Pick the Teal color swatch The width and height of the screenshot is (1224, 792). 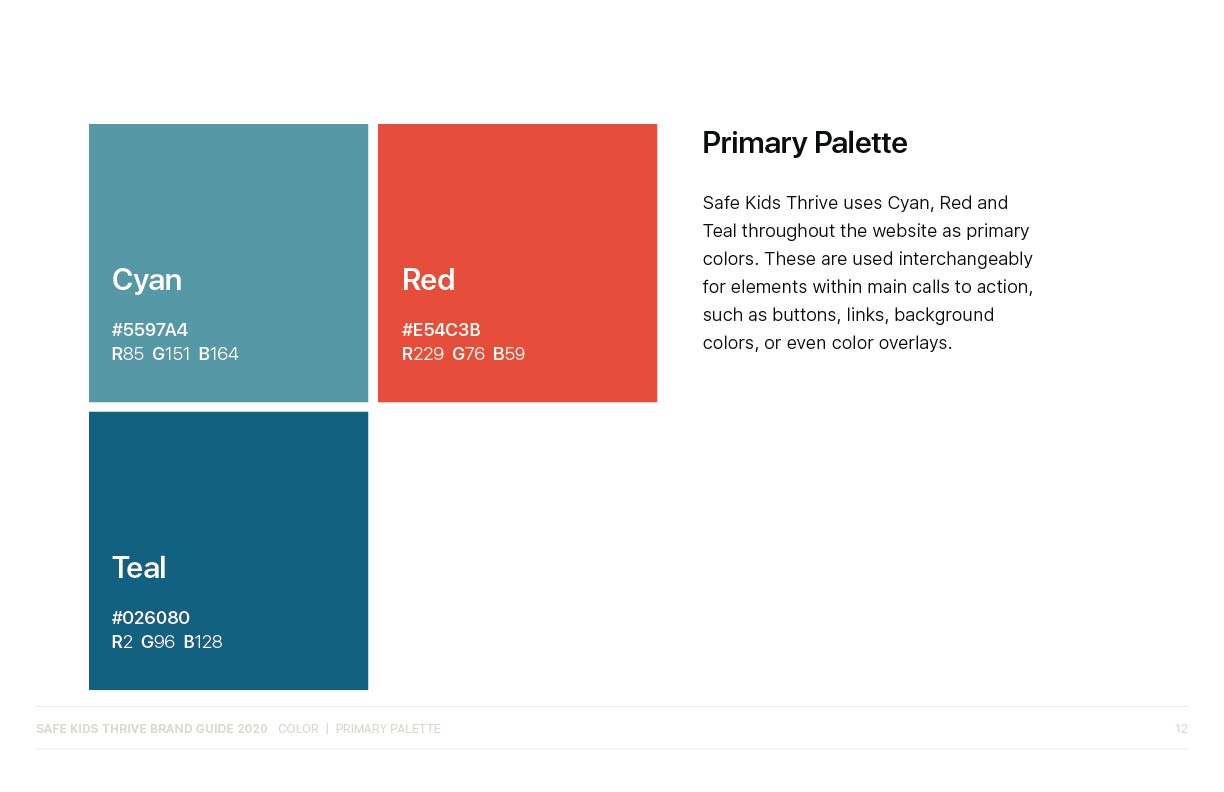click(x=228, y=551)
